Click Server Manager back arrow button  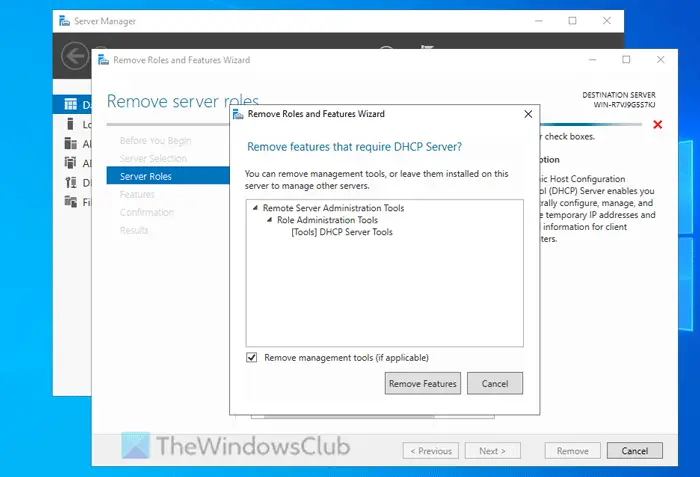(x=75, y=56)
